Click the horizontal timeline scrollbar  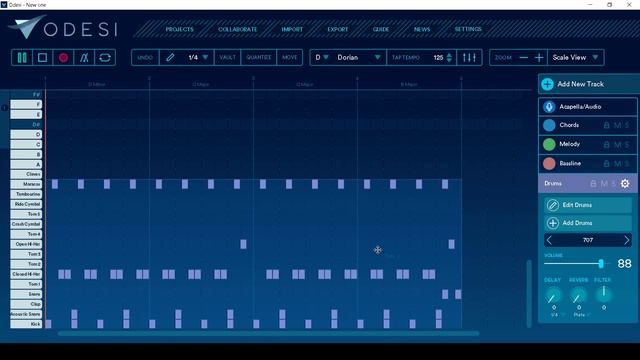coord(269,333)
